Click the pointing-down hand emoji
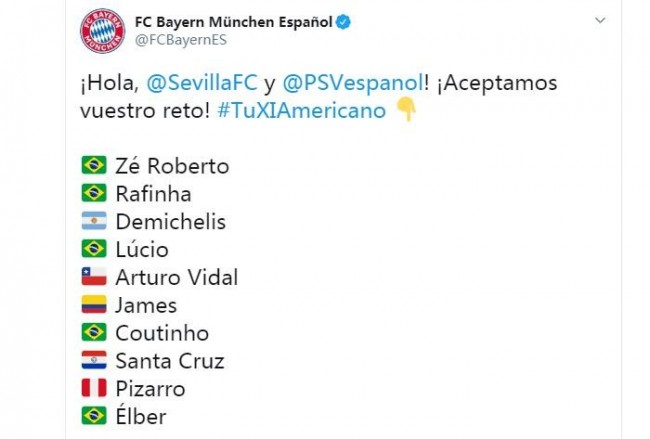Image resolution: width=650 pixels, height=439 pixels. (x=406, y=110)
